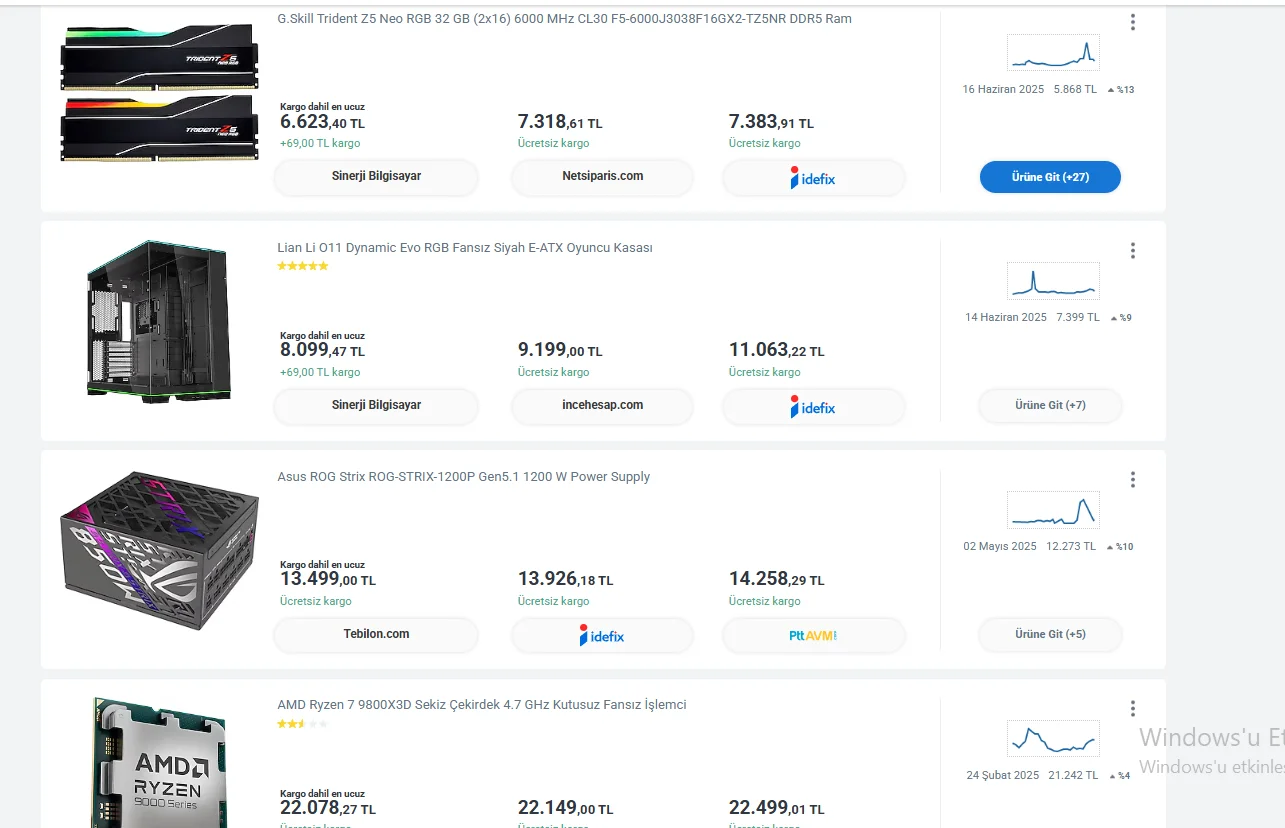1285x828 pixels.
Task: Click the Lian Li case star rating
Action: pyautogui.click(x=302, y=266)
